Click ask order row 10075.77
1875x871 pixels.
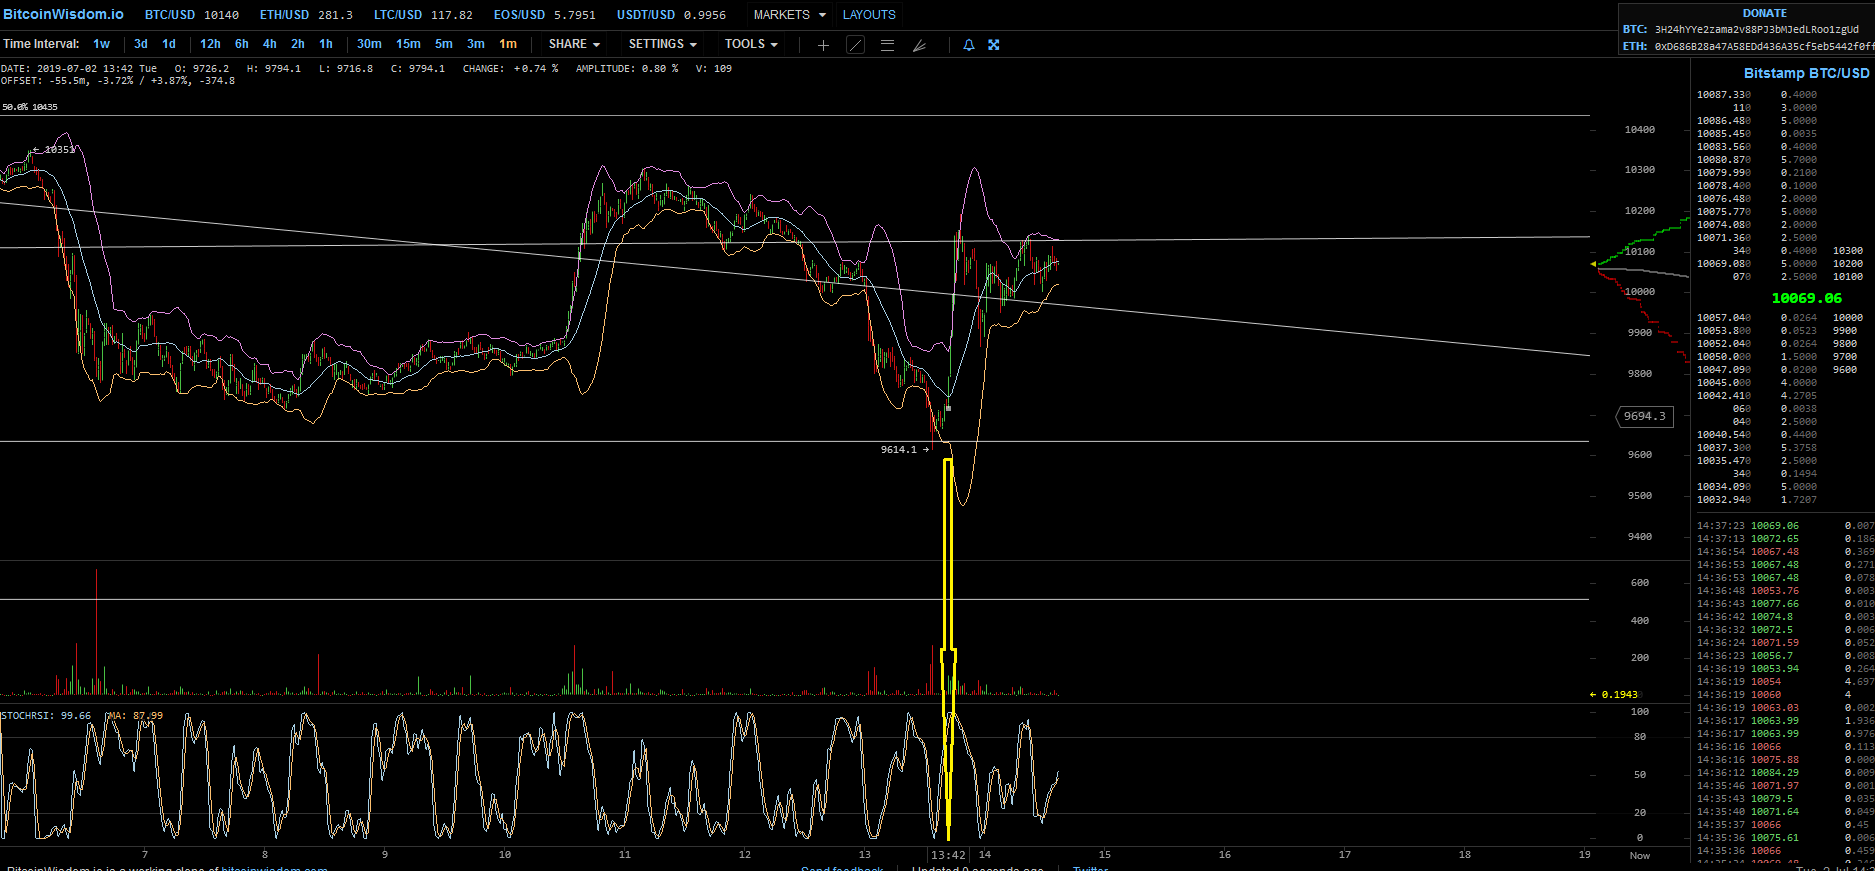coord(1757,212)
